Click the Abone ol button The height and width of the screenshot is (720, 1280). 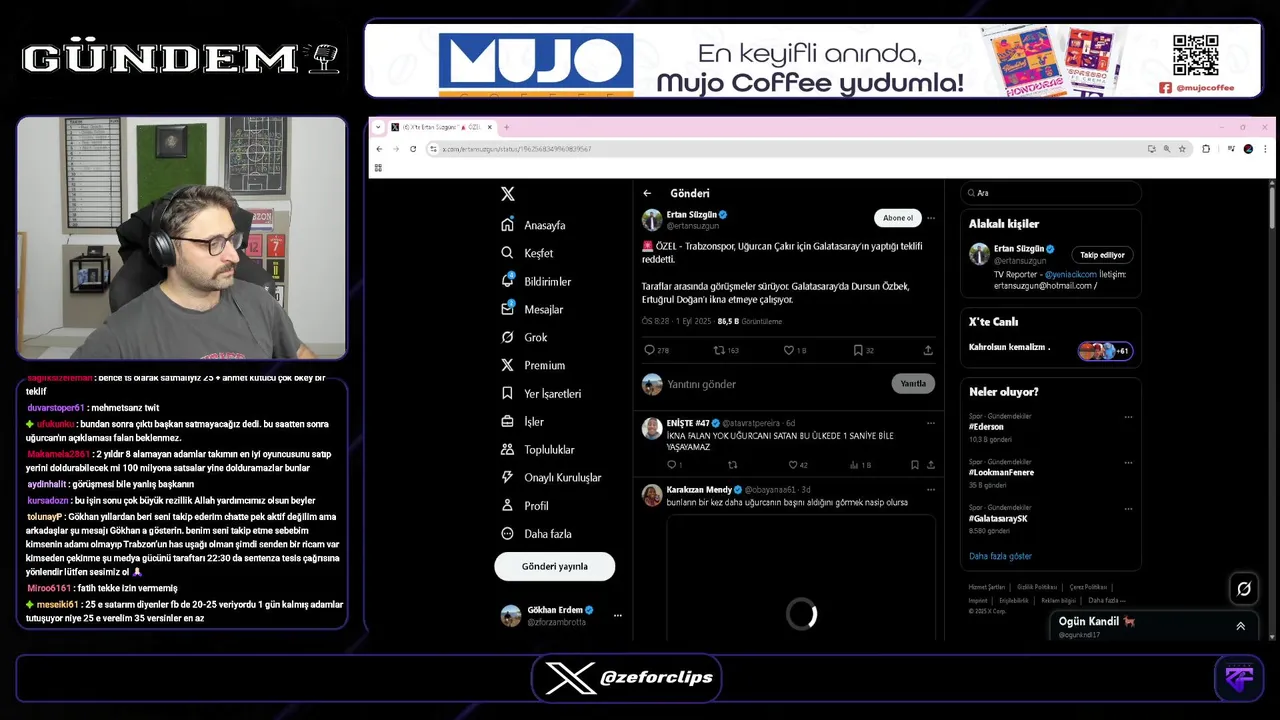click(897, 218)
